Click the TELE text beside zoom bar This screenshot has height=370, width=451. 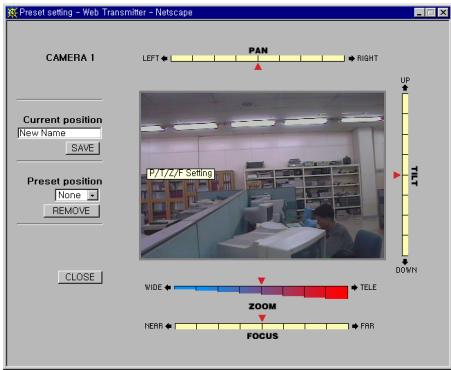point(368,287)
